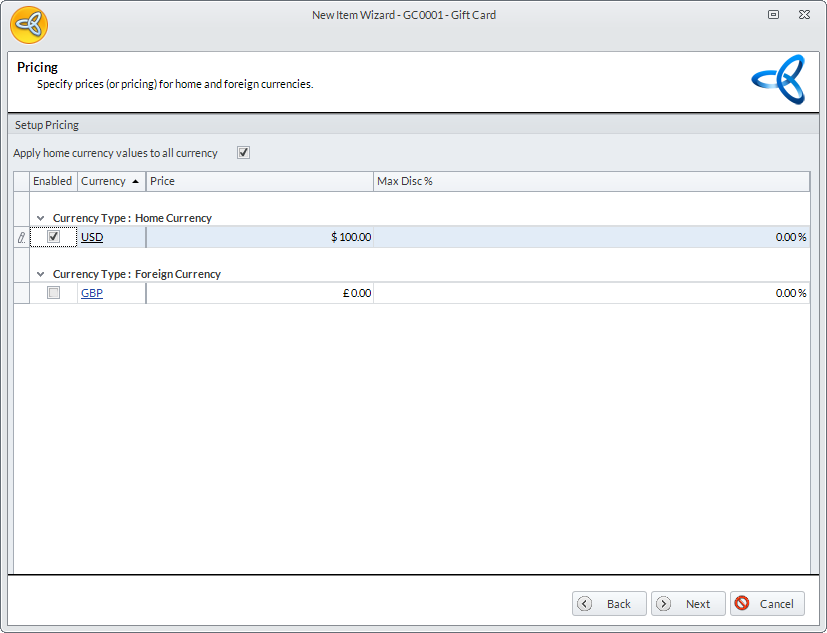Open the USD currency link
This screenshot has width=827, height=633.
pyautogui.click(x=92, y=237)
